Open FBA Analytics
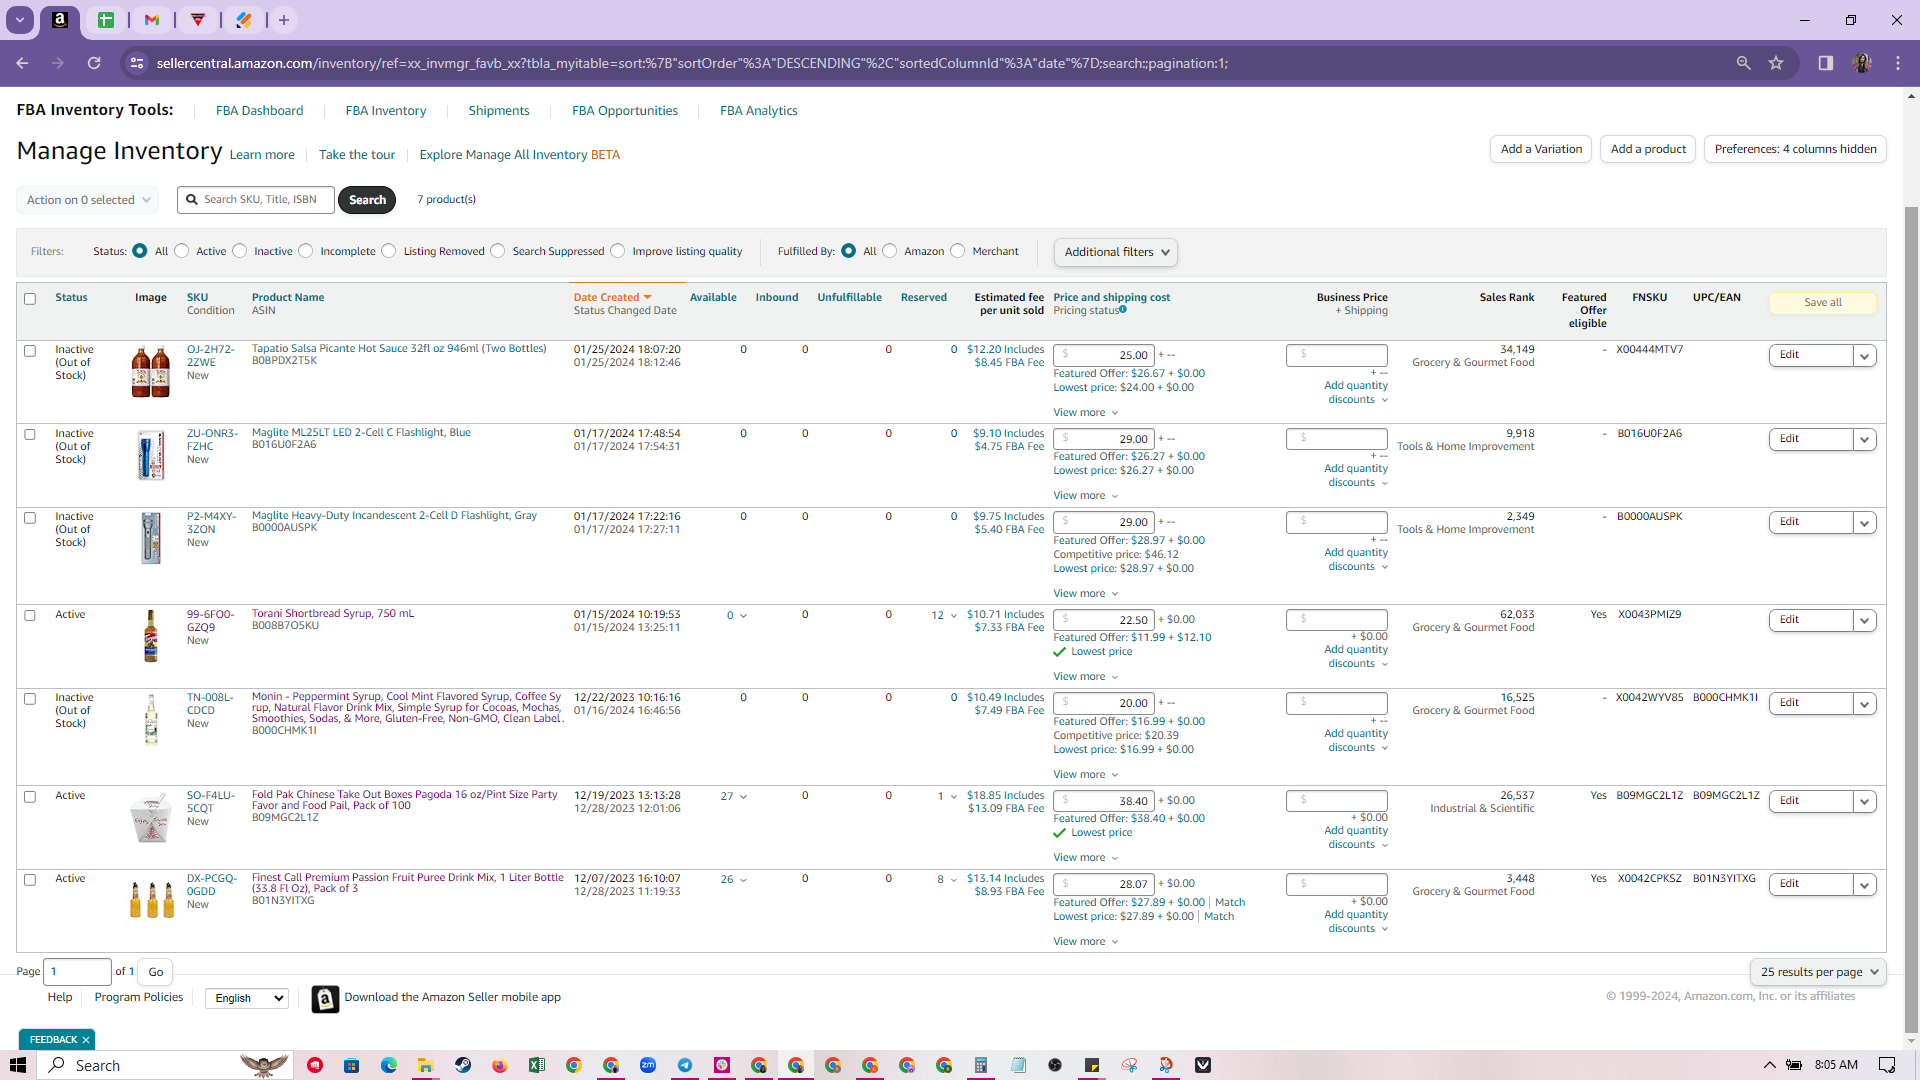This screenshot has width=1920, height=1080. [759, 111]
